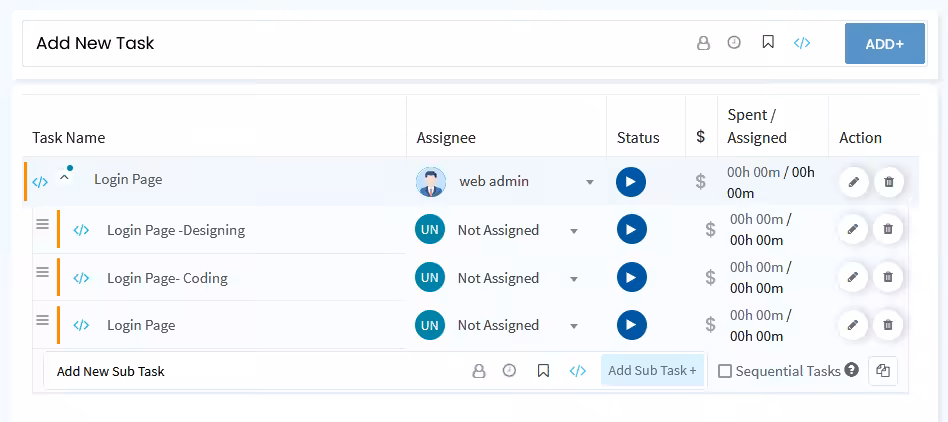The image size is (948, 422).
Task: Start timer for main Login Page task
Action: (x=630, y=182)
